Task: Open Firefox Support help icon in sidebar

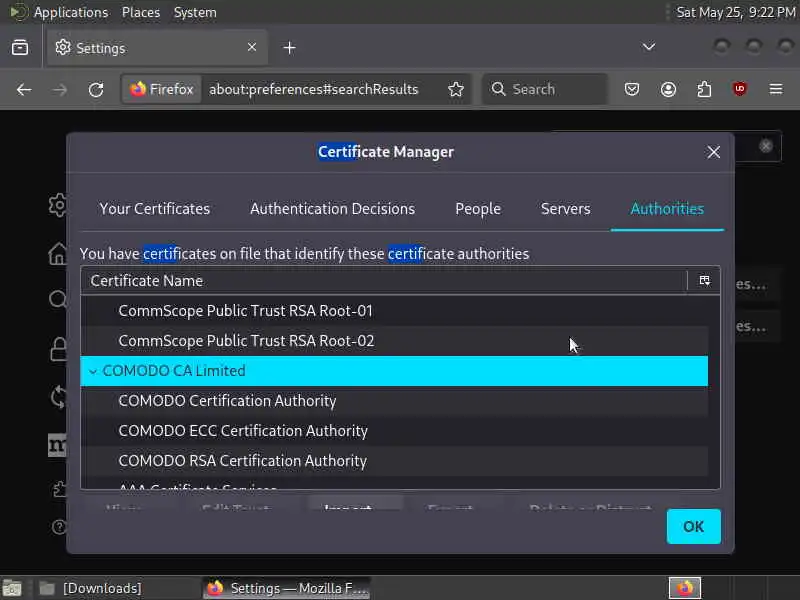Action: click(59, 527)
